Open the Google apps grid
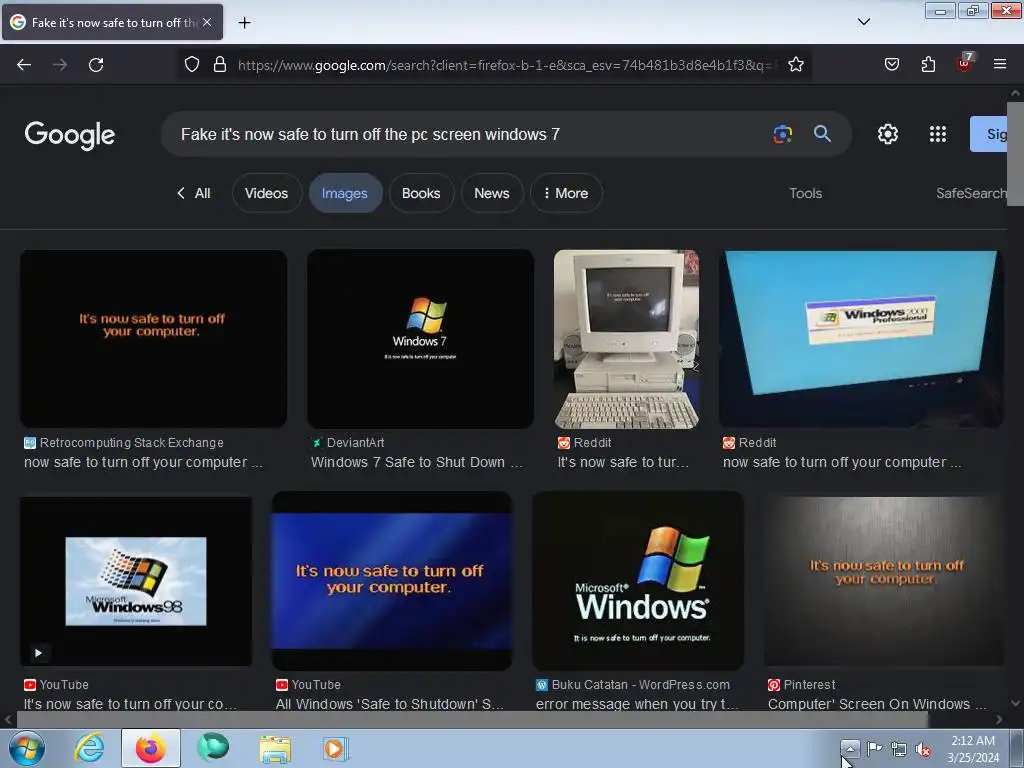The height and width of the screenshot is (768, 1024). (938, 134)
